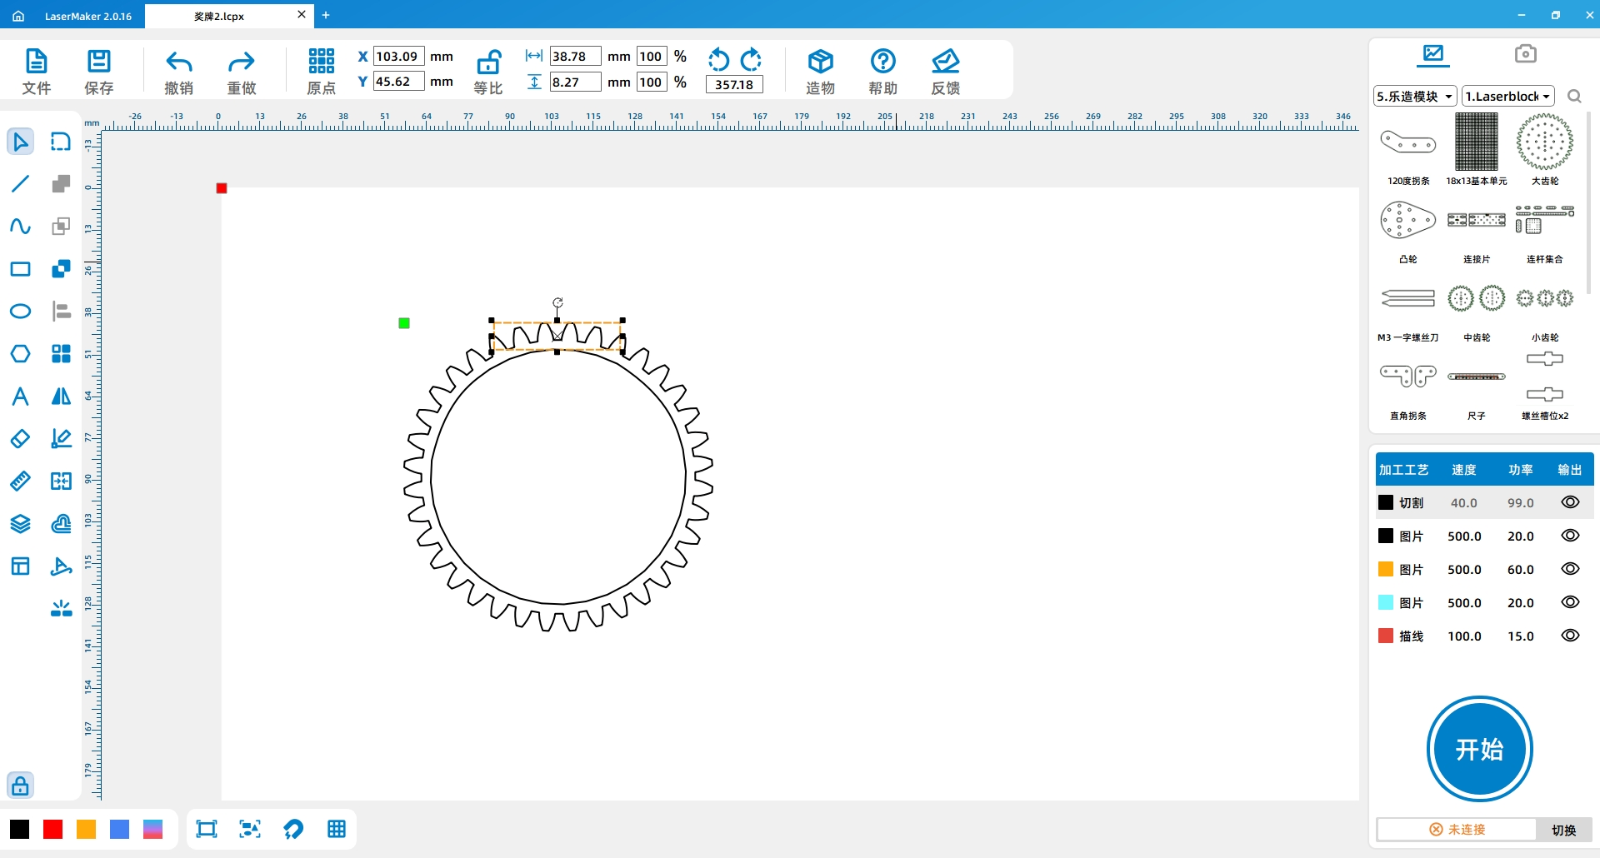Click the Redo (重做) arrow icon
The width and height of the screenshot is (1600, 858).
(241, 62)
